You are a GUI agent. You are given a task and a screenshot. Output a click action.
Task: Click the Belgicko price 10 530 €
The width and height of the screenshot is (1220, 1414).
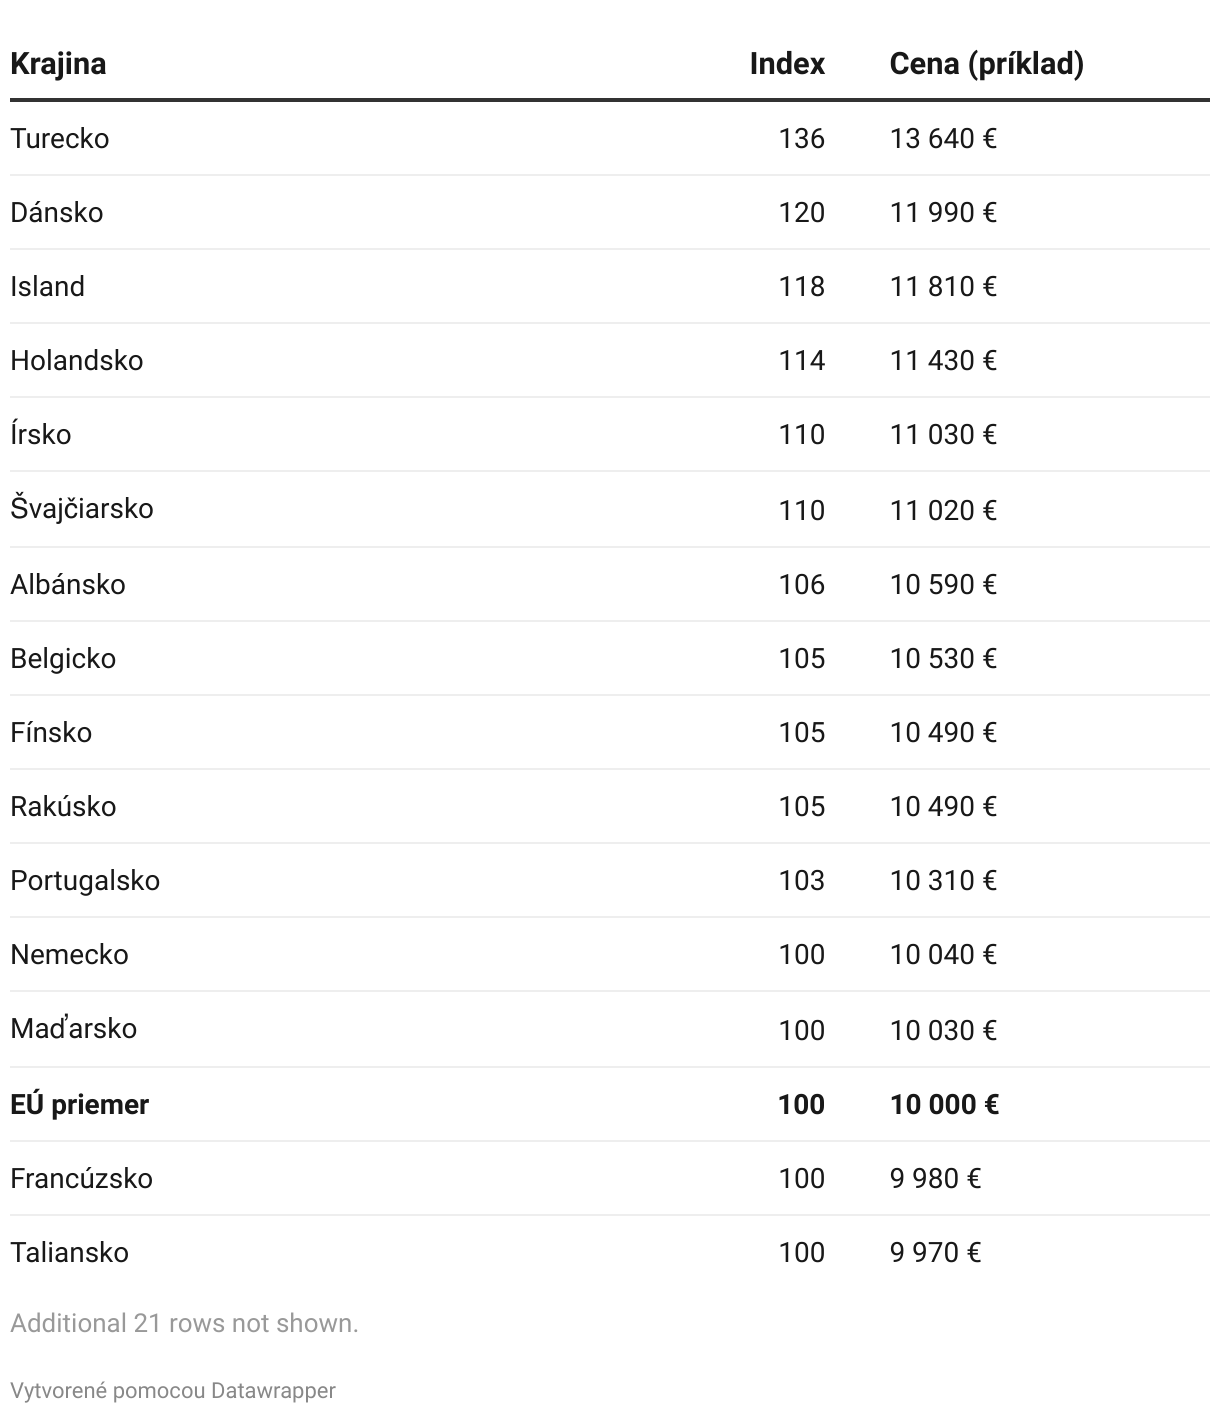point(943,658)
